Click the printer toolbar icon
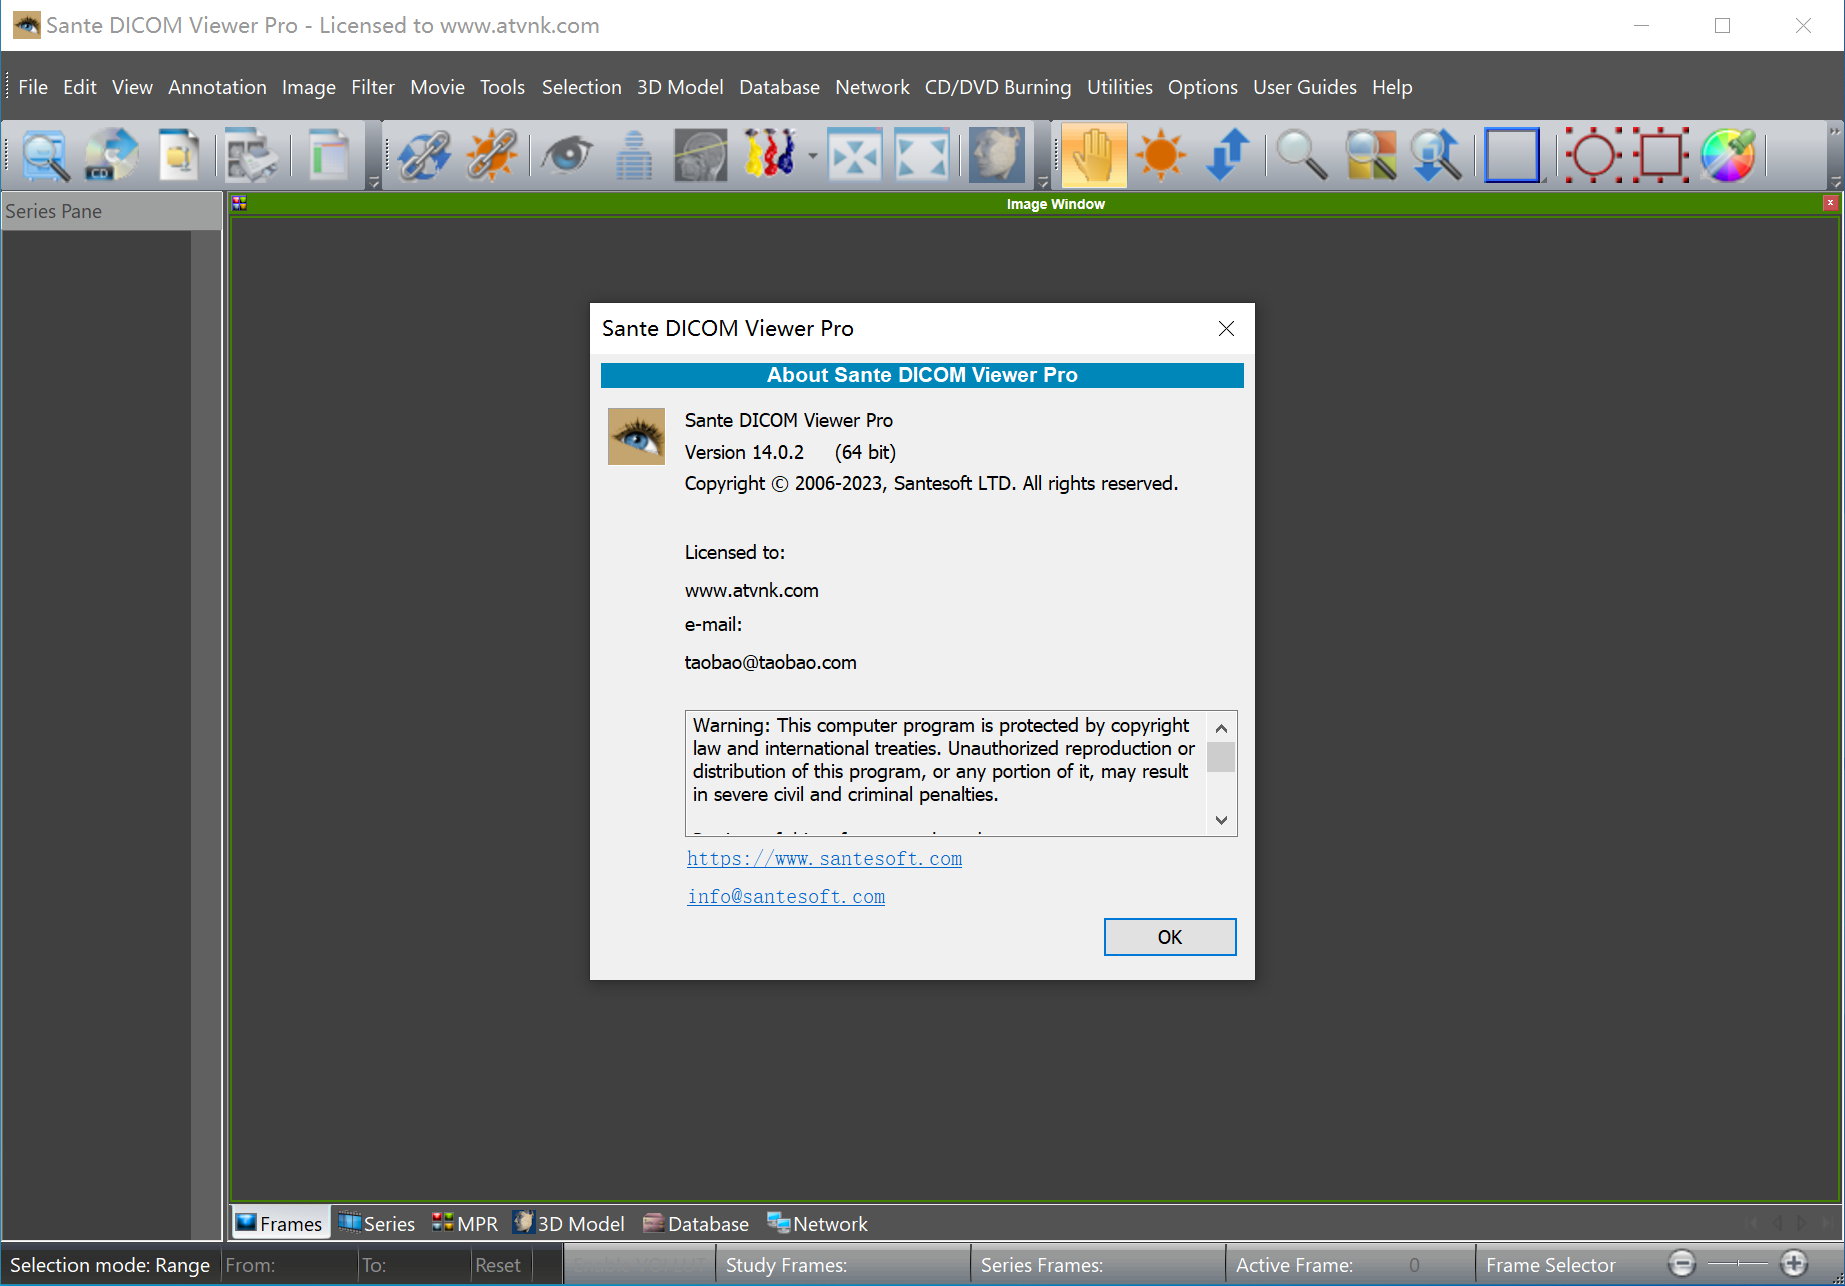The image size is (1845, 1286). (250, 155)
